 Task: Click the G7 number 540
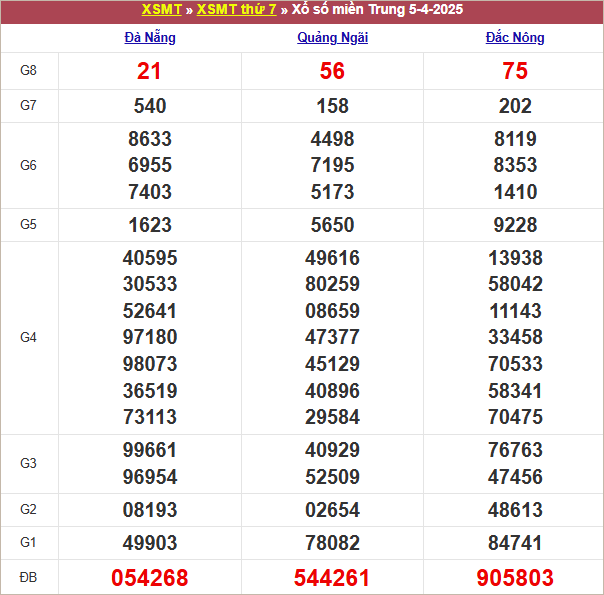pos(150,106)
